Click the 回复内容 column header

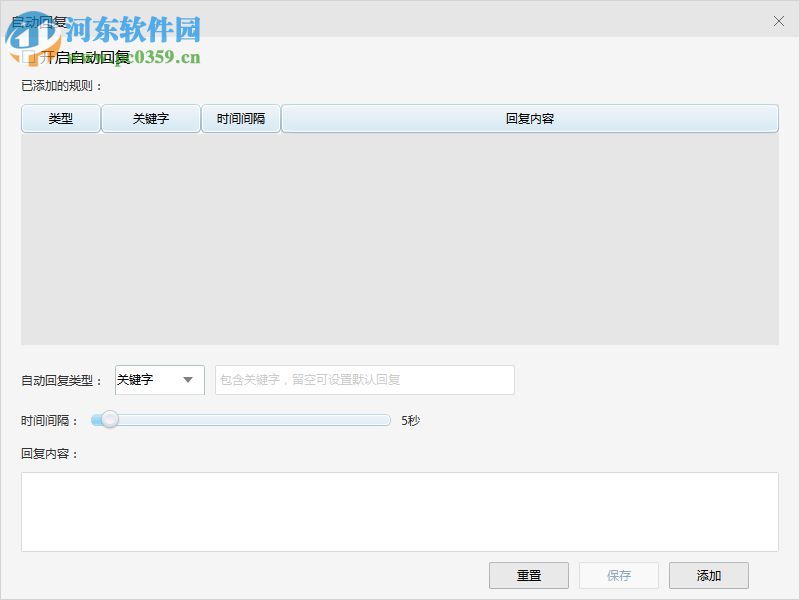532,118
